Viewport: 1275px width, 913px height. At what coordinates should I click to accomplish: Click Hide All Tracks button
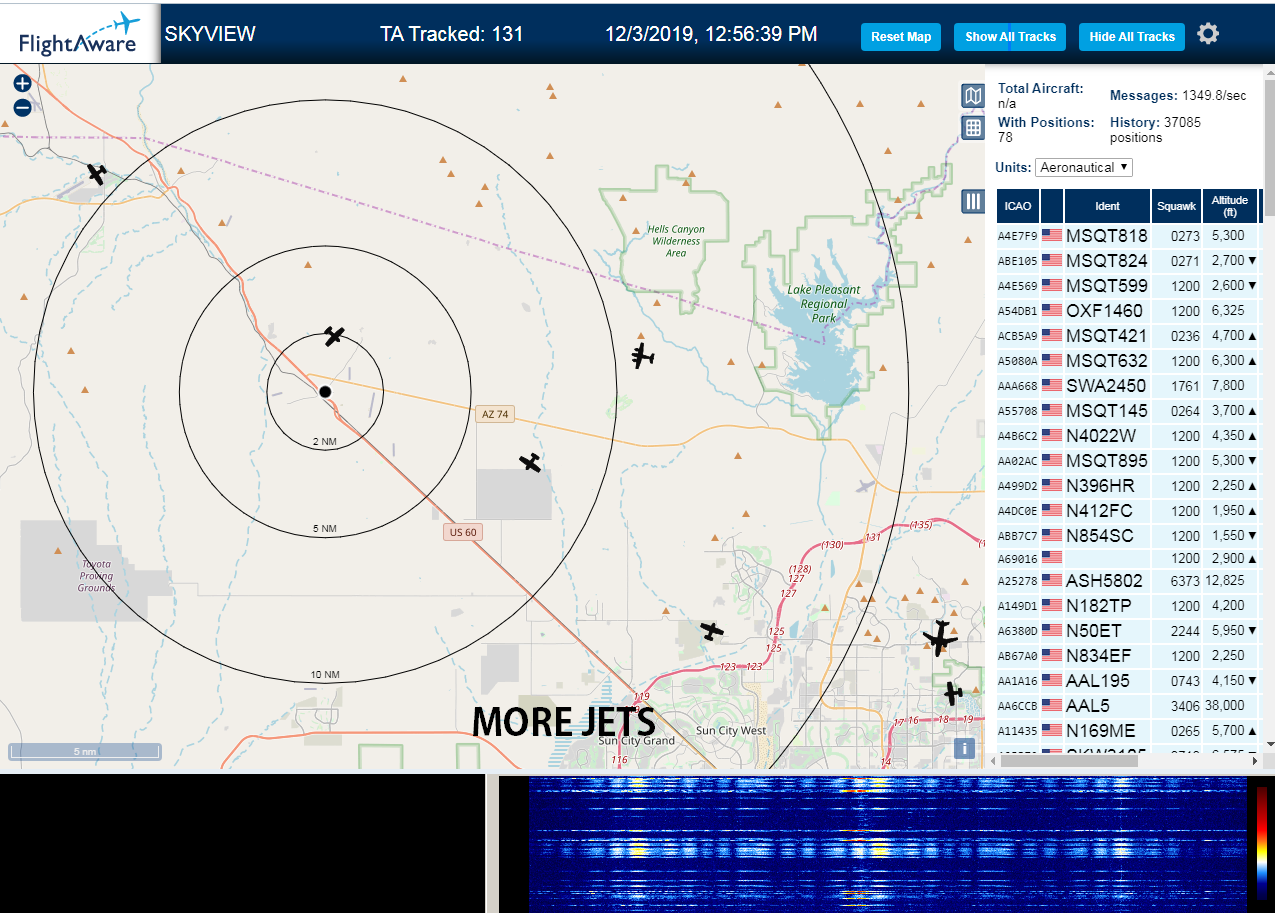pos(1132,36)
